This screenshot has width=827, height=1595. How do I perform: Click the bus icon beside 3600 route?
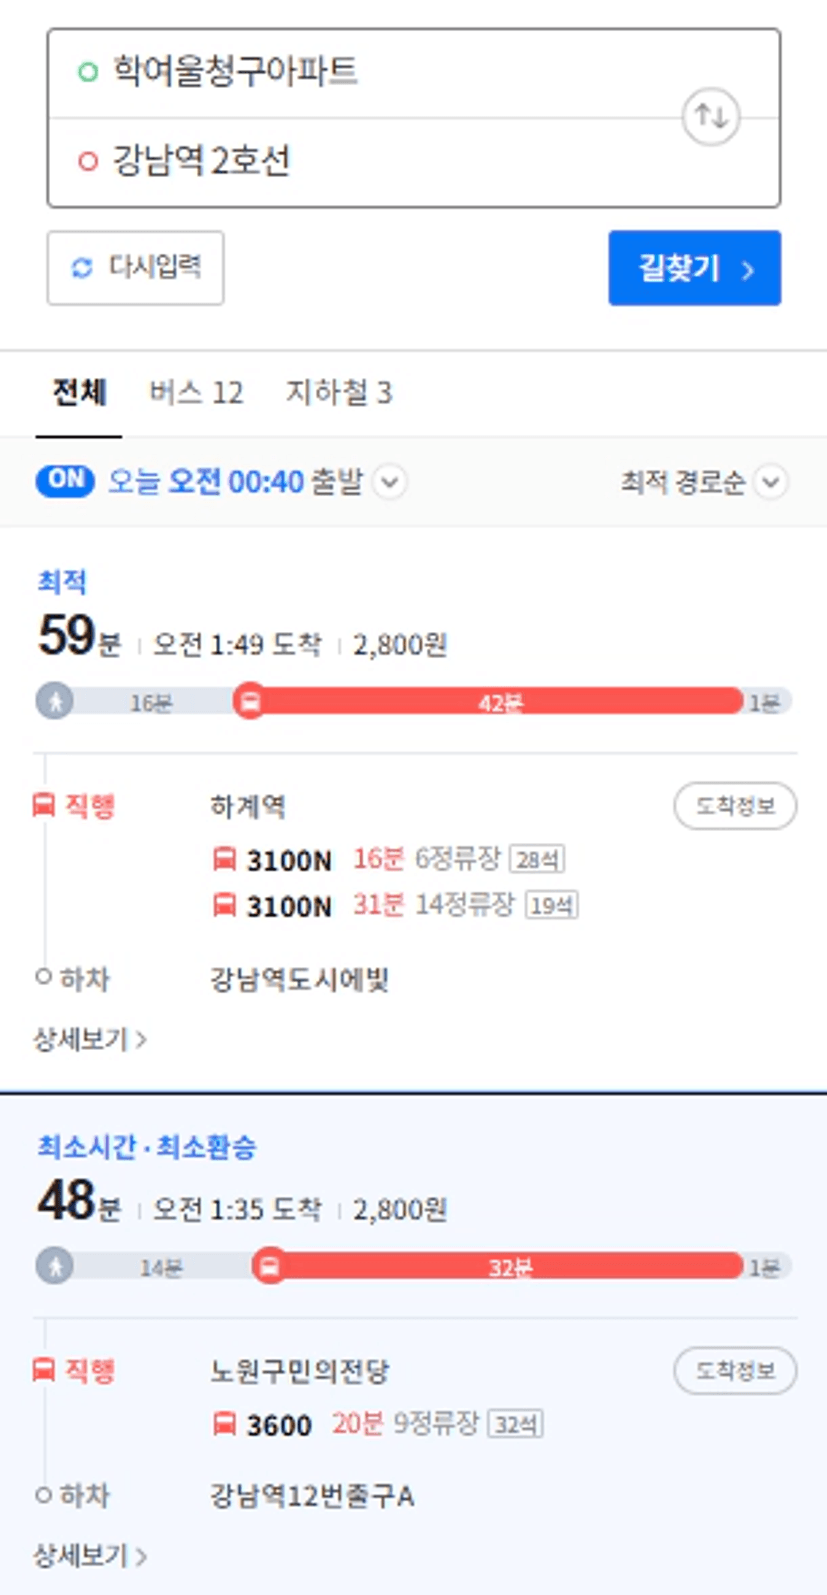coord(225,1424)
